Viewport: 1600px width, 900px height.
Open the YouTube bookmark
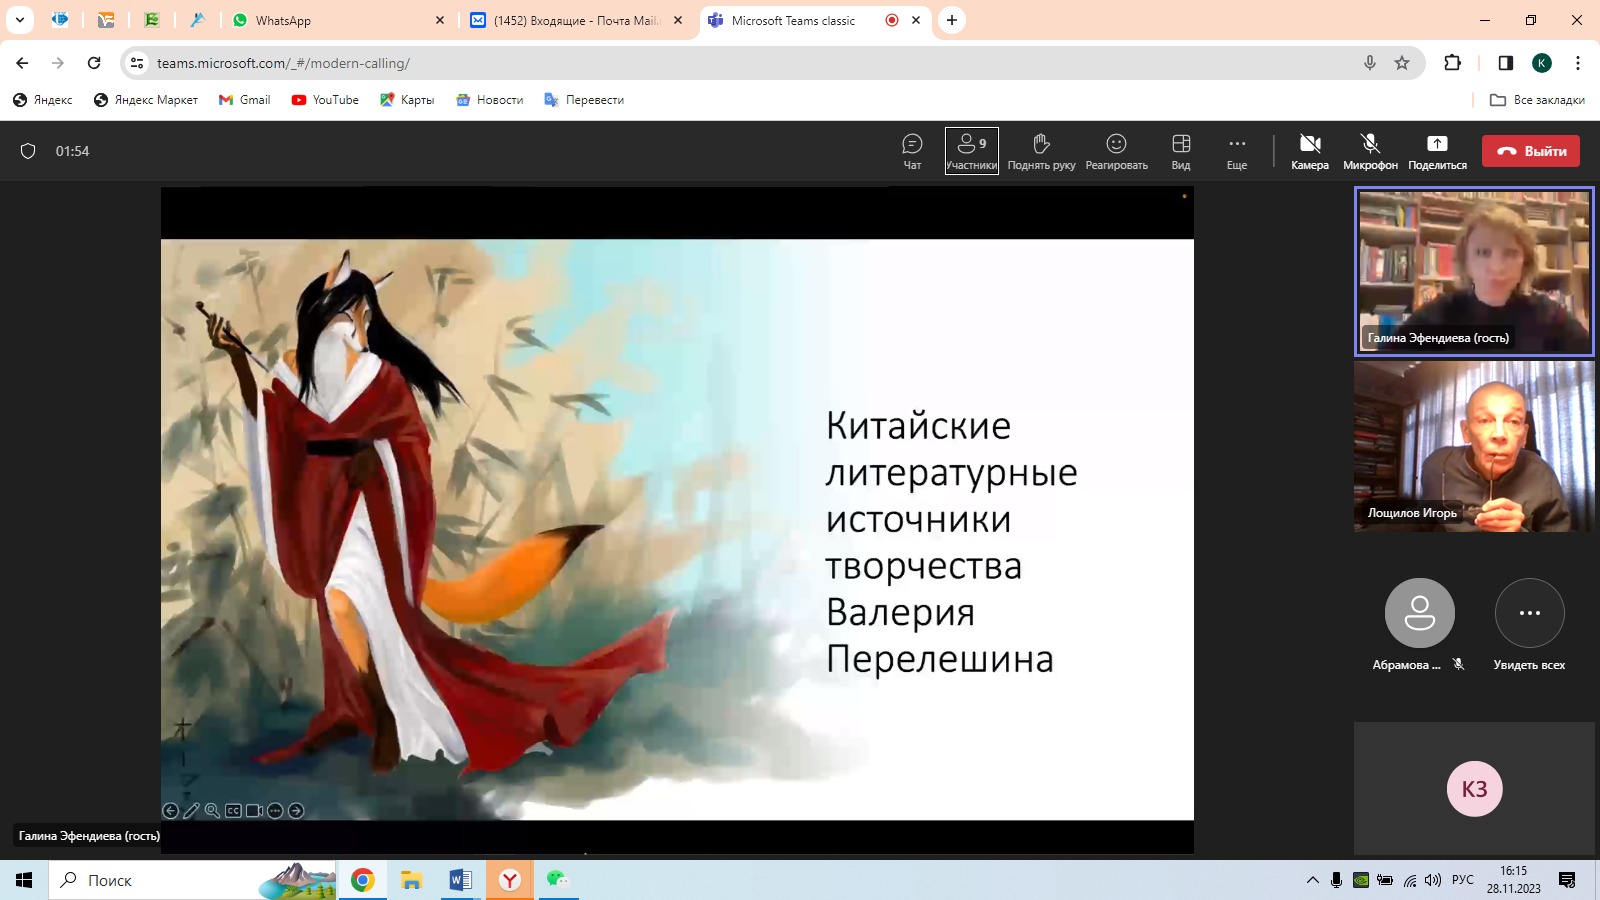pyautogui.click(x=325, y=100)
